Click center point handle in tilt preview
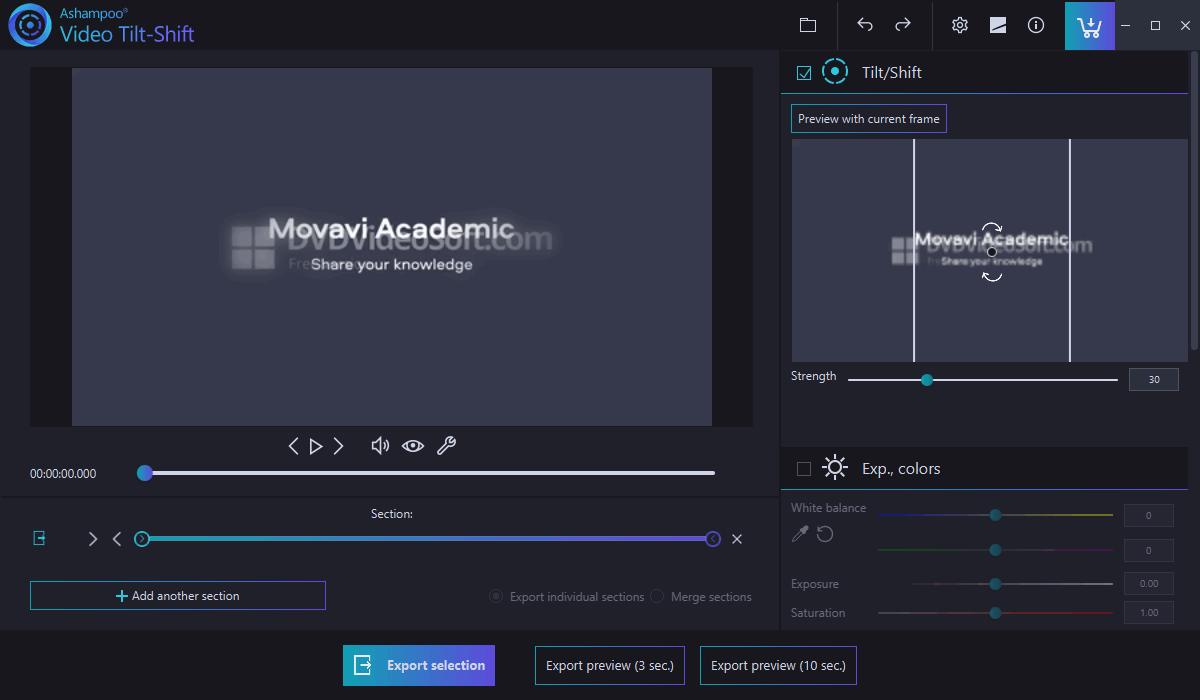Image resolution: width=1200 pixels, height=700 pixels. point(991,252)
